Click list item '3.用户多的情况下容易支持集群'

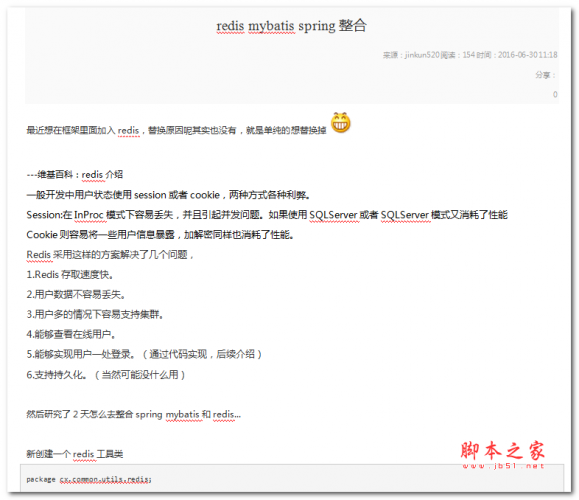coord(95,314)
